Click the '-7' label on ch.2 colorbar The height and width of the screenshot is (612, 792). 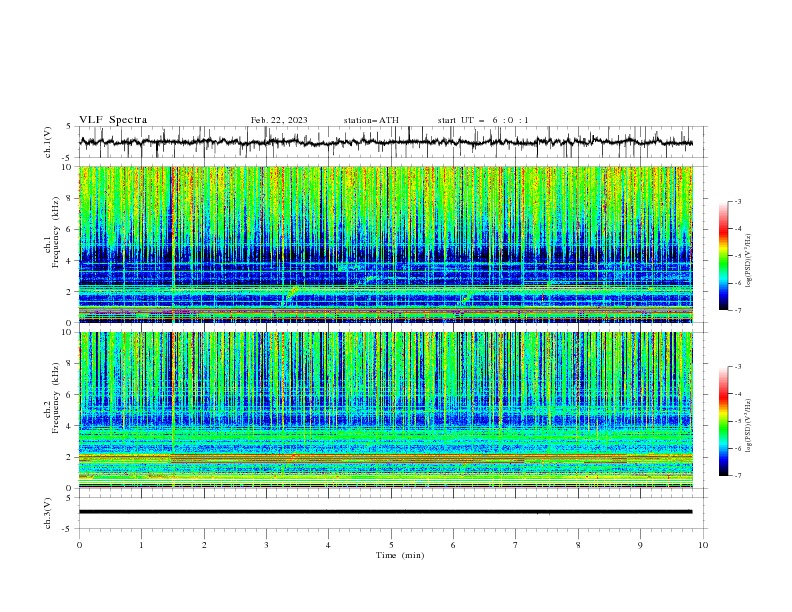737,476
